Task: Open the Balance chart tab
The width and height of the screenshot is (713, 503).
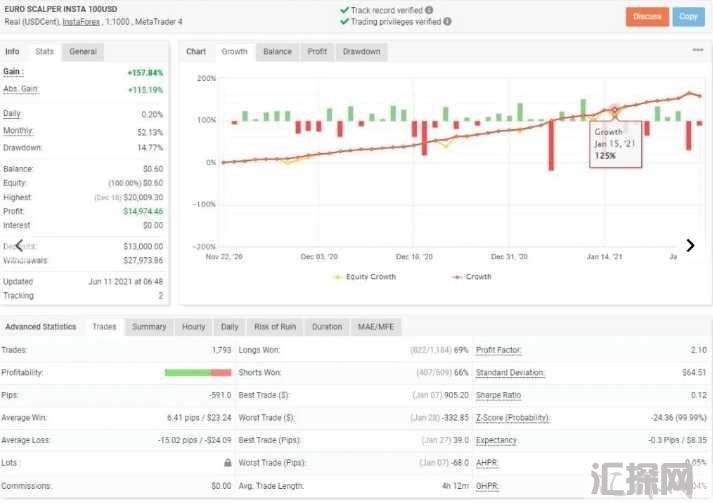Action: 277,52
